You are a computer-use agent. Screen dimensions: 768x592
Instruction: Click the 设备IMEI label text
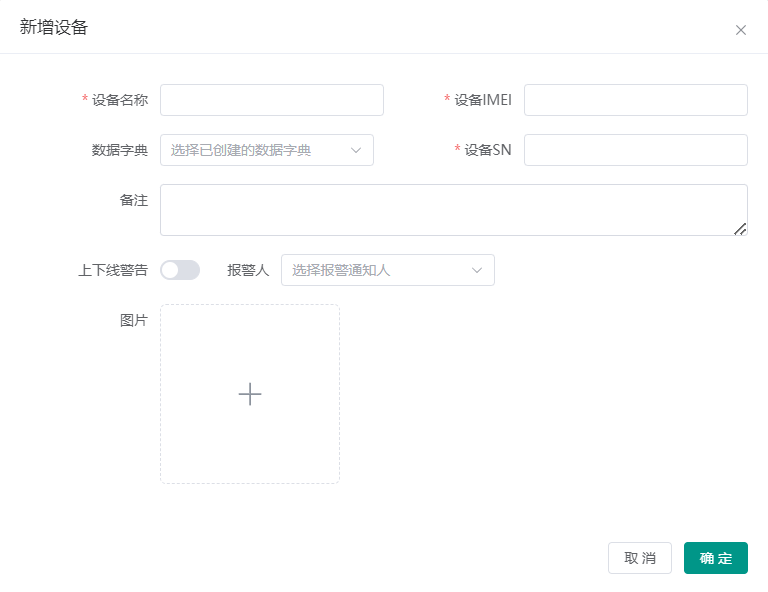pyautogui.click(x=483, y=100)
